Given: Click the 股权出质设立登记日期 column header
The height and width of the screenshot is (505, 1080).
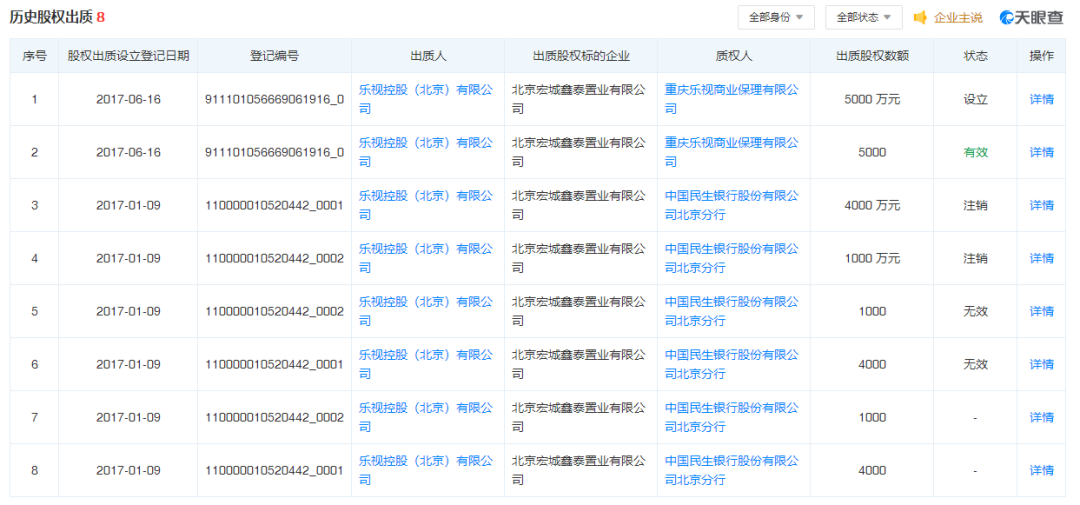Looking at the screenshot, I should click(x=128, y=56).
